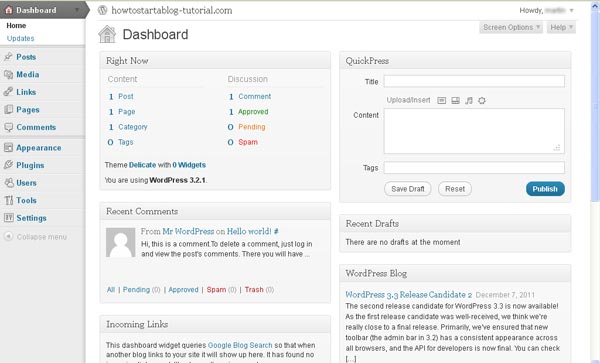
Task: Open the Posts menu
Action: tap(26, 57)
